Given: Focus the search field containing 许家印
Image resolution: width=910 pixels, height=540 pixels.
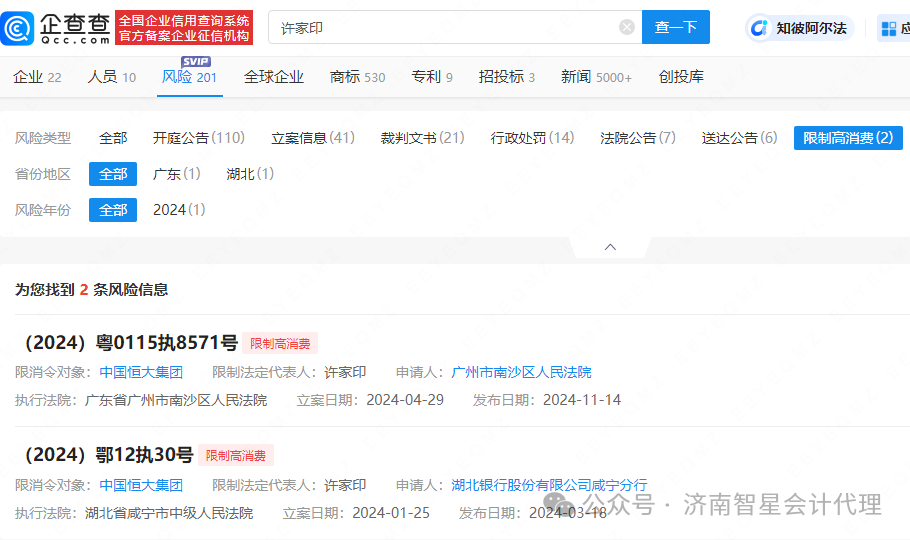Looking at the screenshot, I should click(455, 27).
